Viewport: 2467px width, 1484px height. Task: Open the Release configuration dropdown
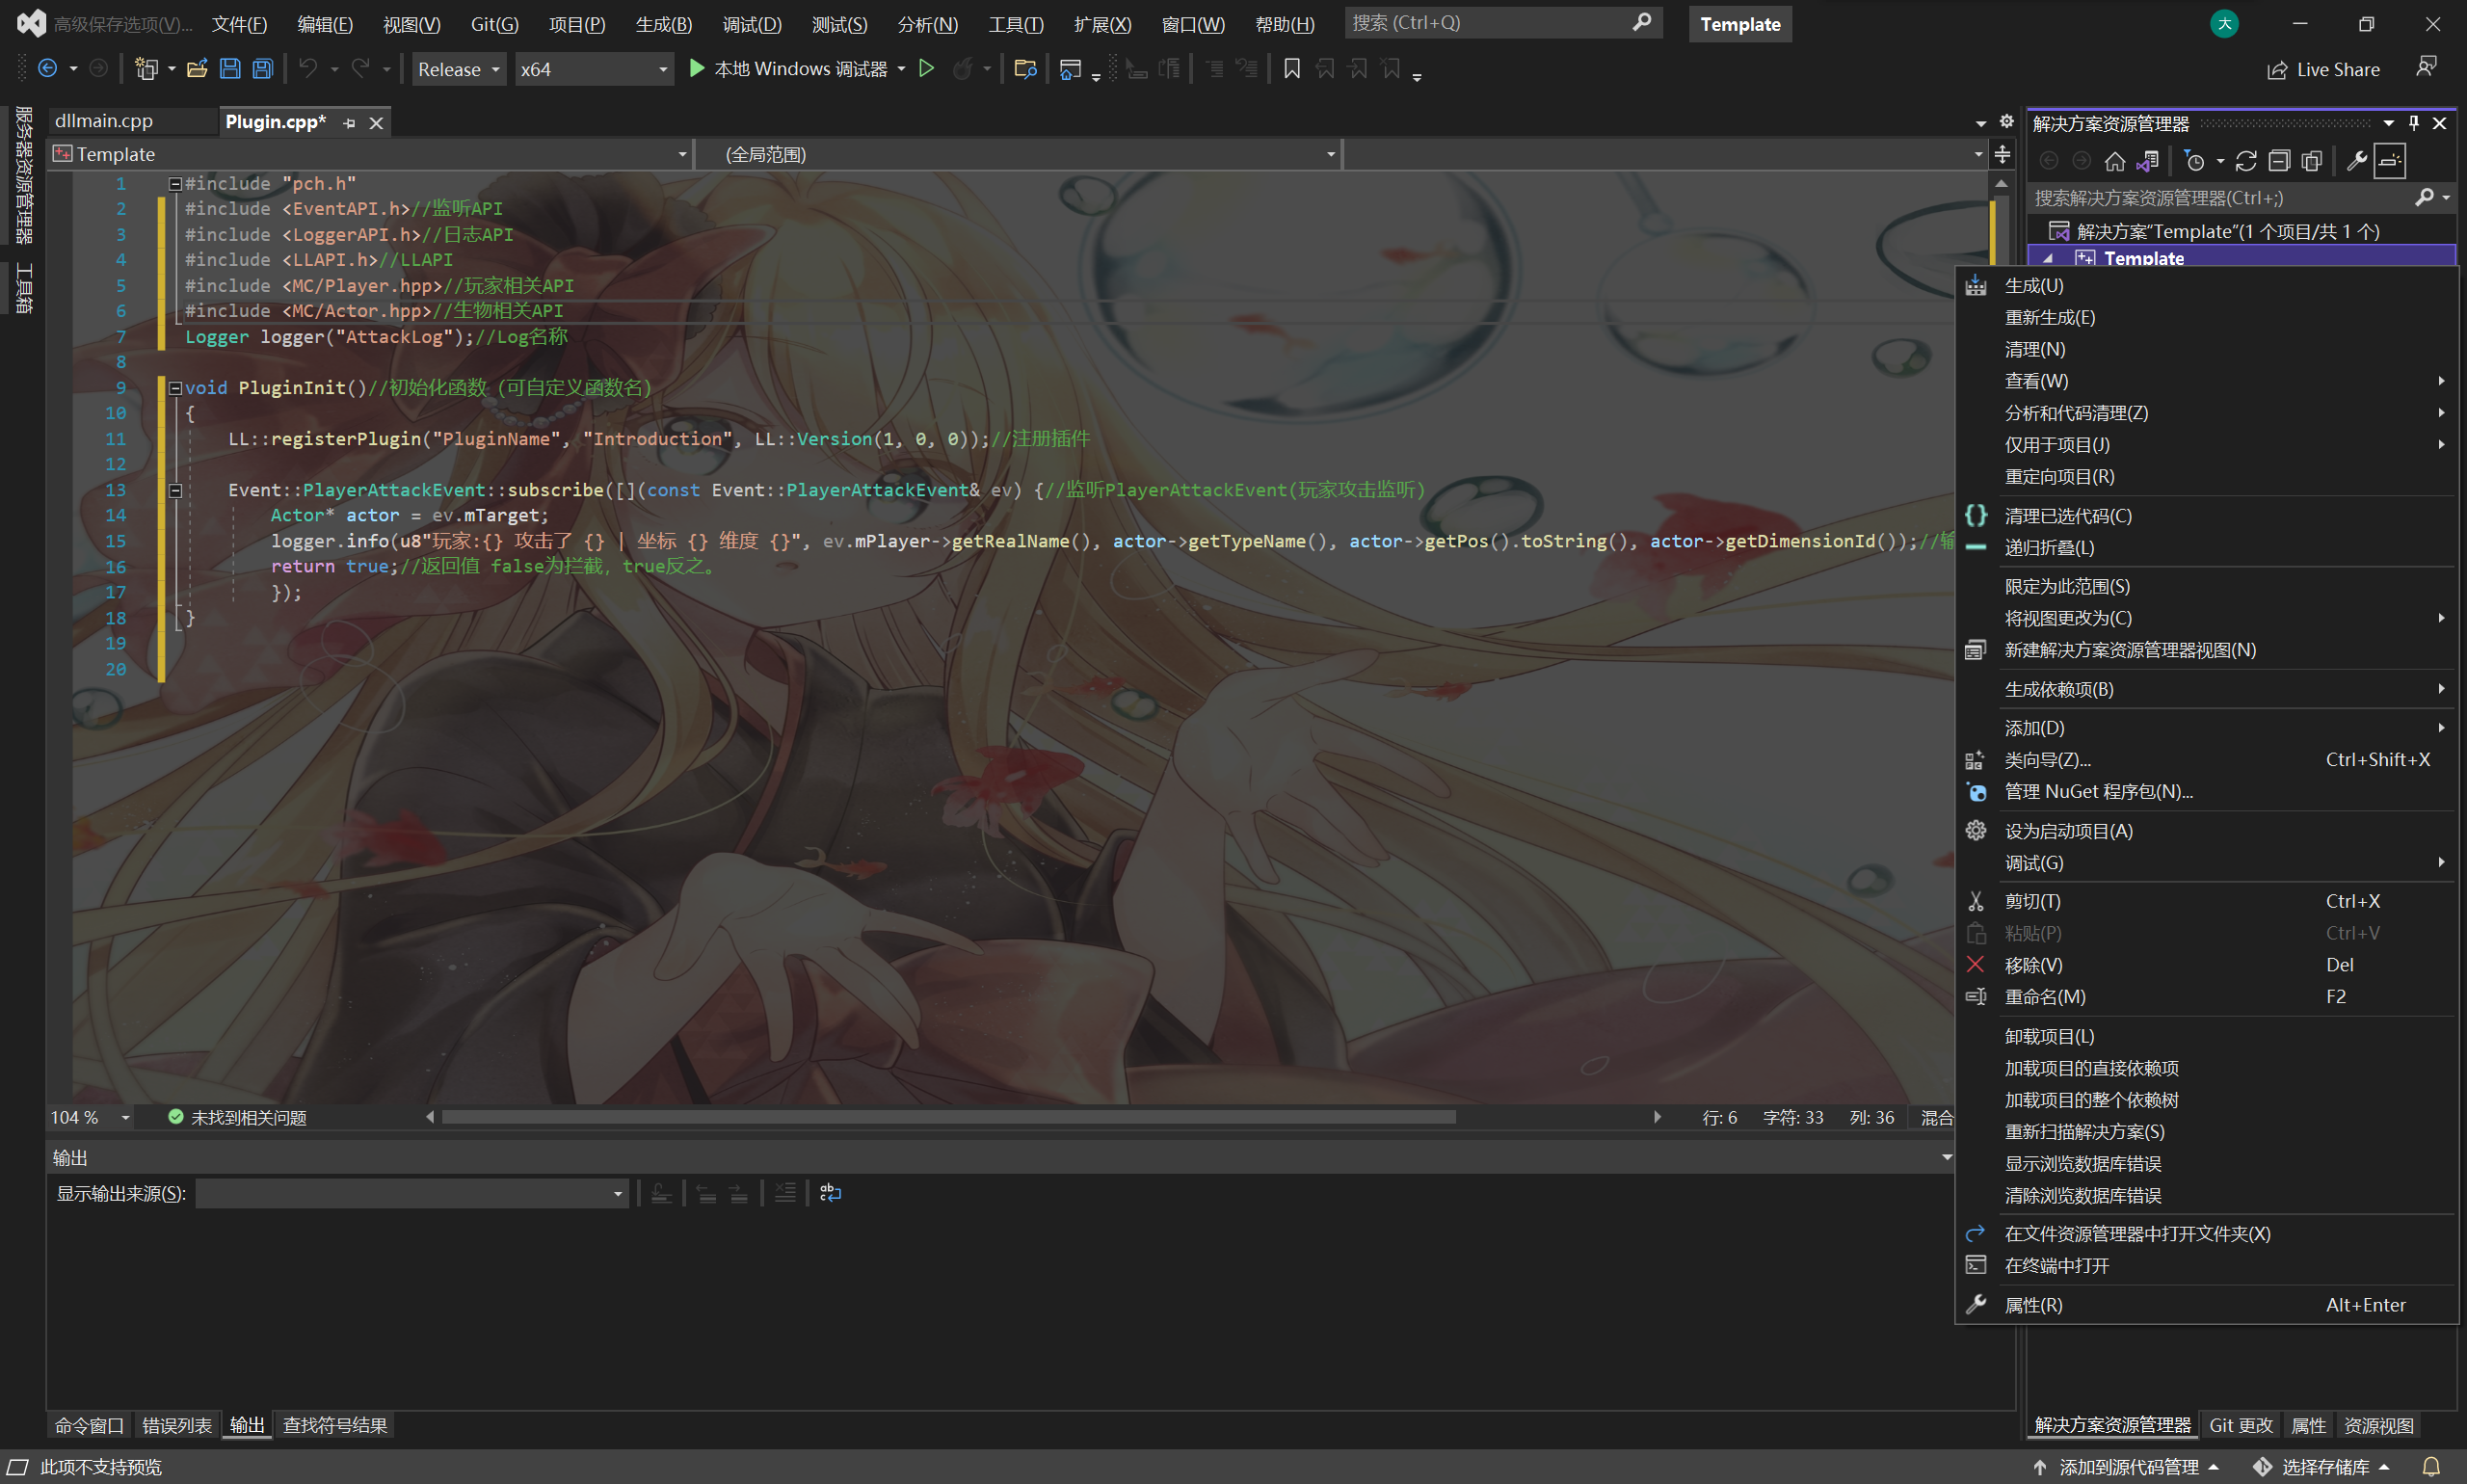tap(459, 69)
